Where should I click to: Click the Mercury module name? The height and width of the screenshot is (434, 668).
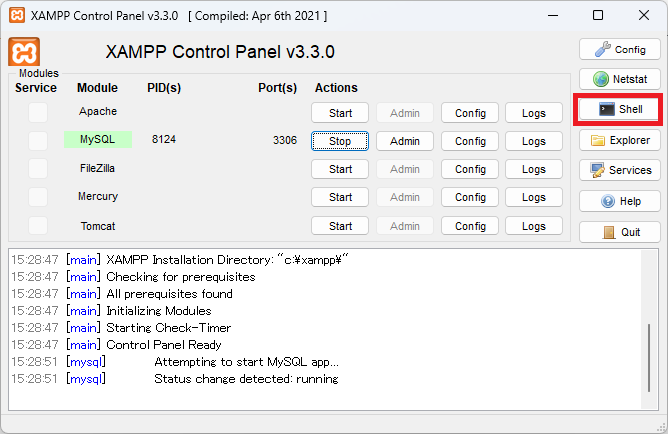click(x=98, y=196)
